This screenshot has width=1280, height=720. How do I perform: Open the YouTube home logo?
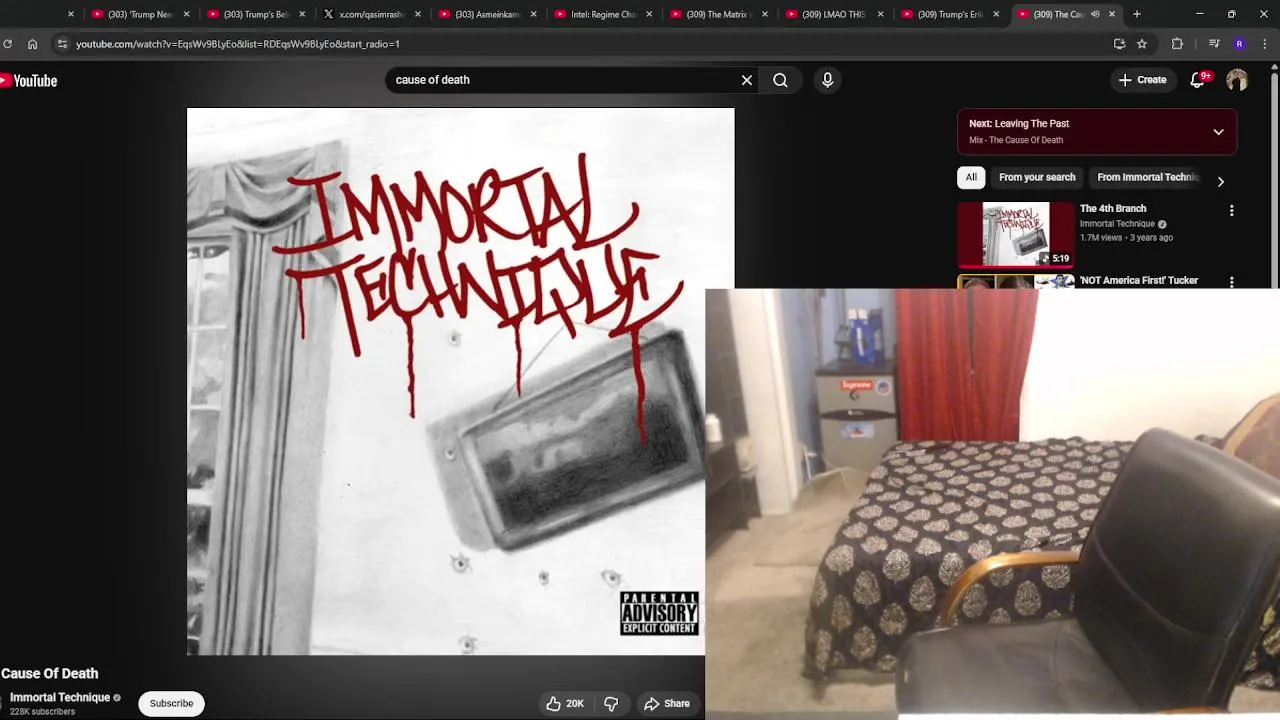pyautogui.click(x=29, y=81)
